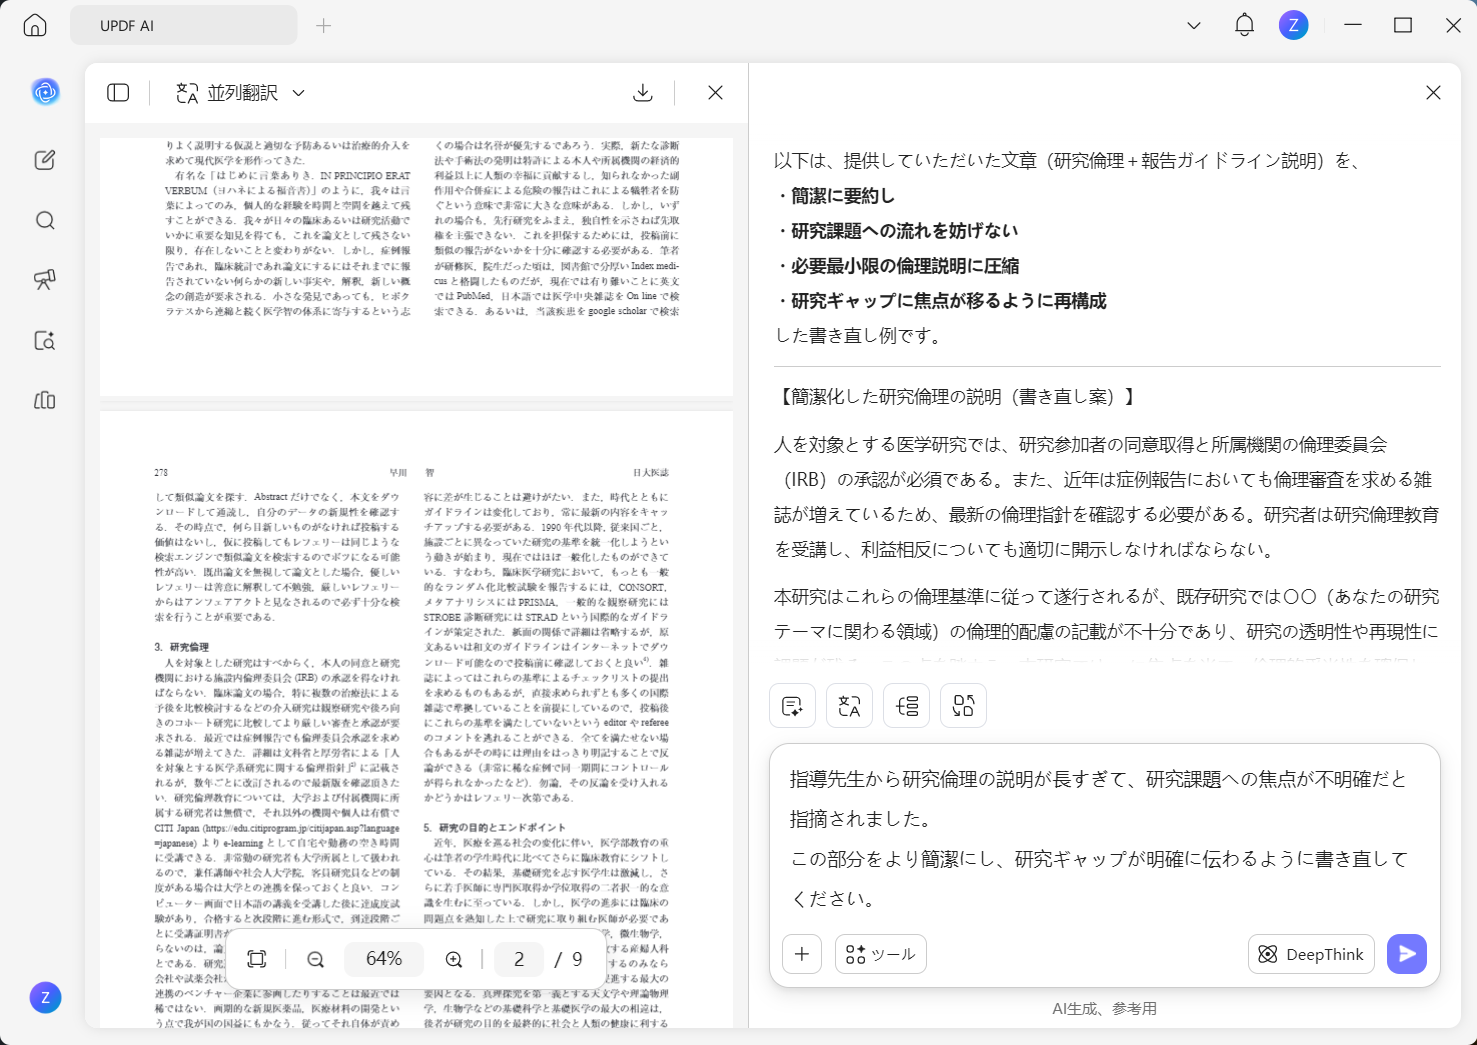Click the UPDF AI assistant sidebar icon

45,92
